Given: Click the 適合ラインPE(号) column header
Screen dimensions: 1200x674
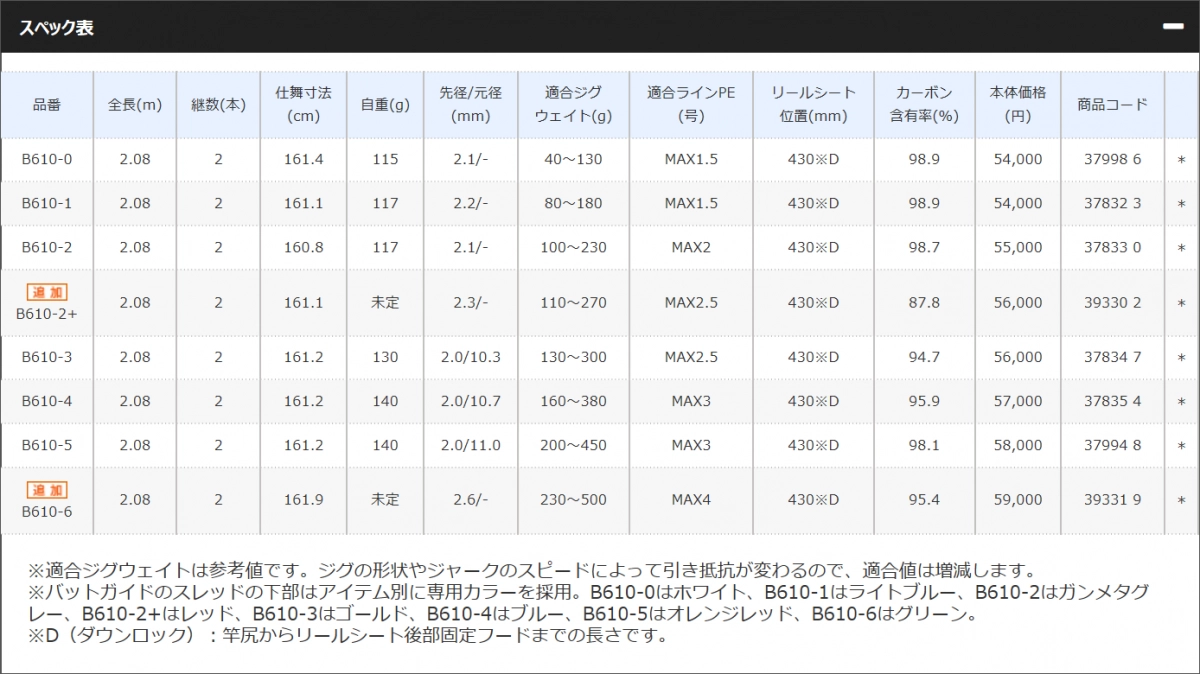Looking at the screenshot, I should (x=691, y=104).
